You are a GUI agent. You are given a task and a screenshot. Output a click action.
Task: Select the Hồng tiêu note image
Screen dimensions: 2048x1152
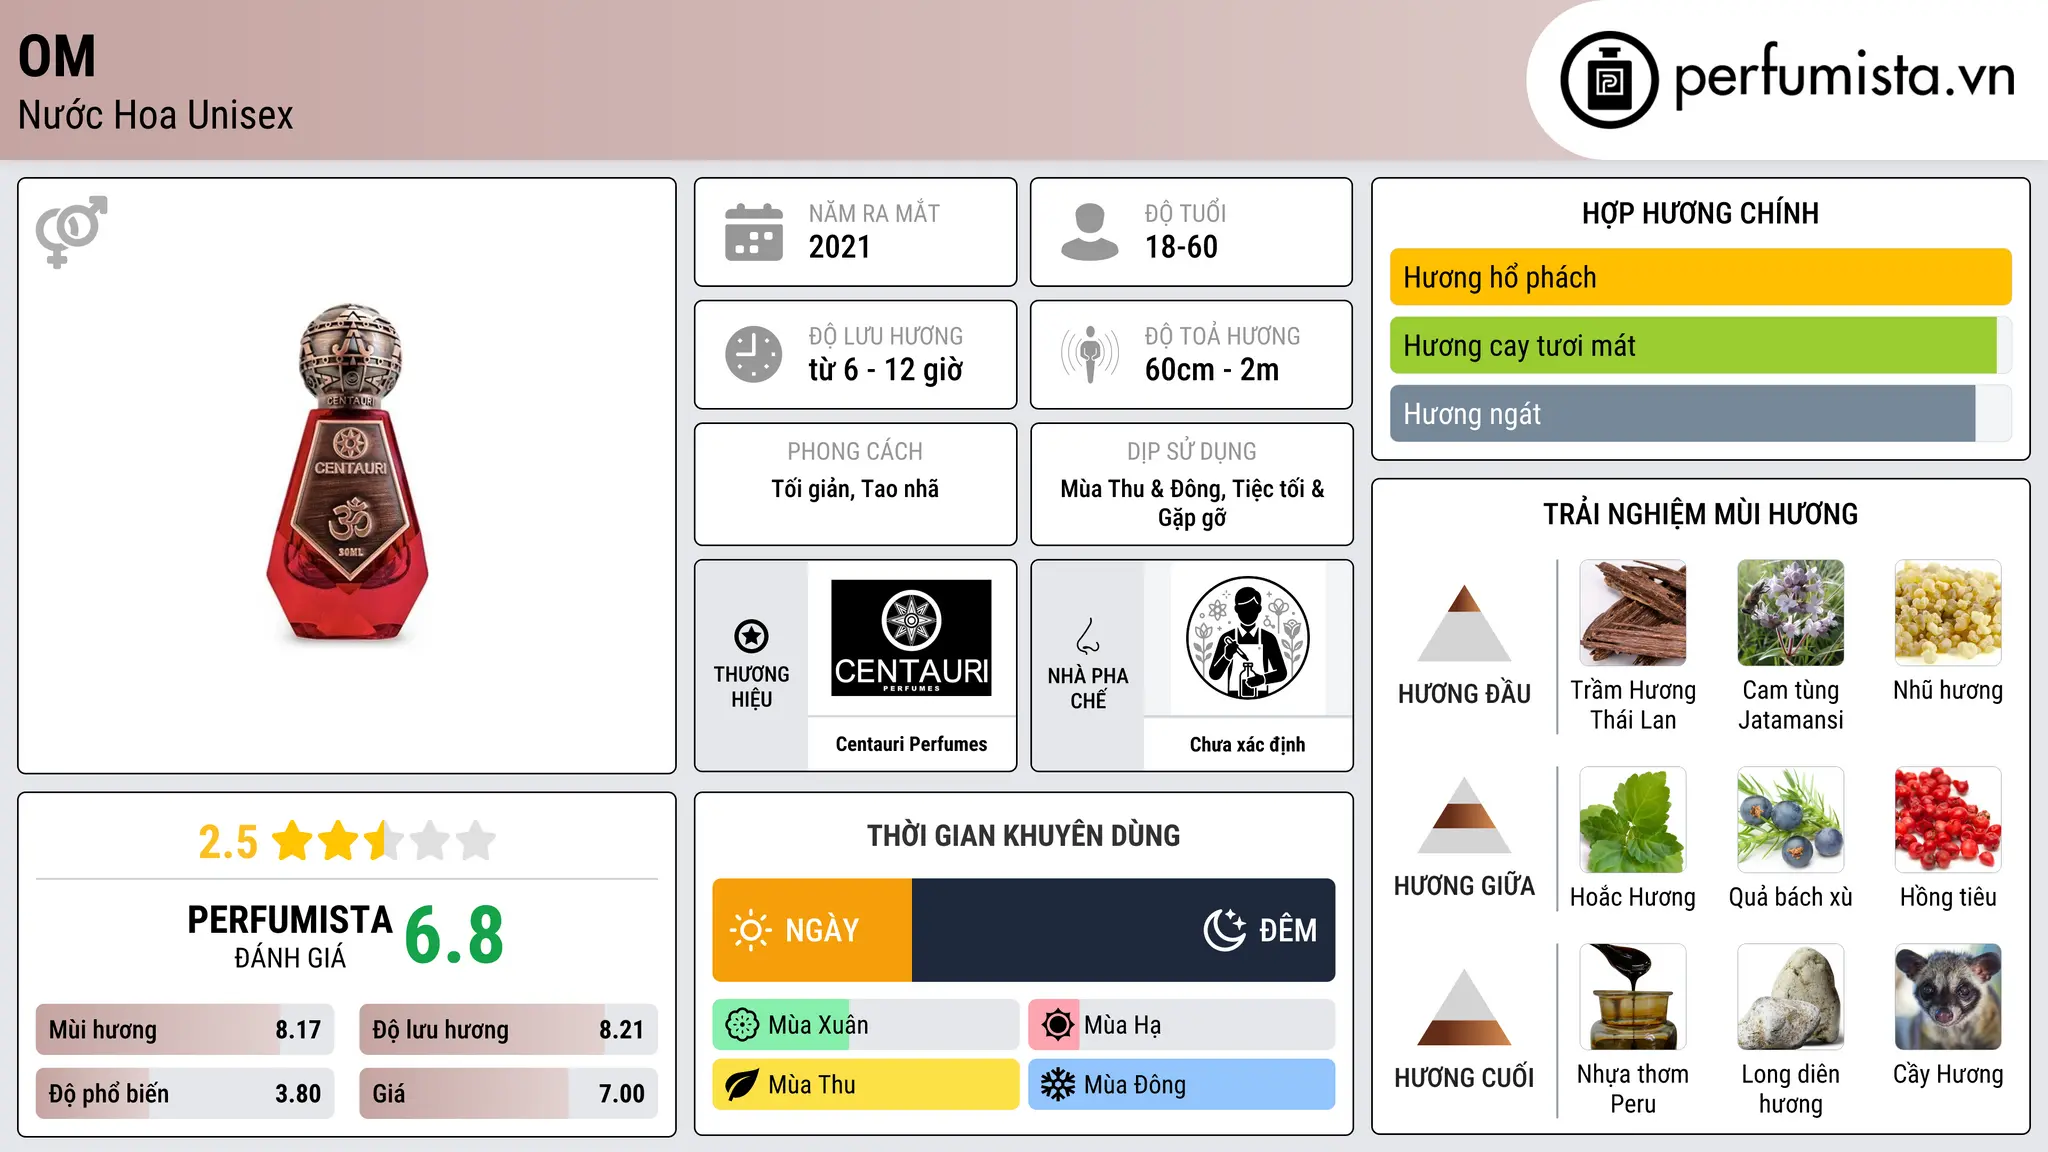coord(1948,820)
